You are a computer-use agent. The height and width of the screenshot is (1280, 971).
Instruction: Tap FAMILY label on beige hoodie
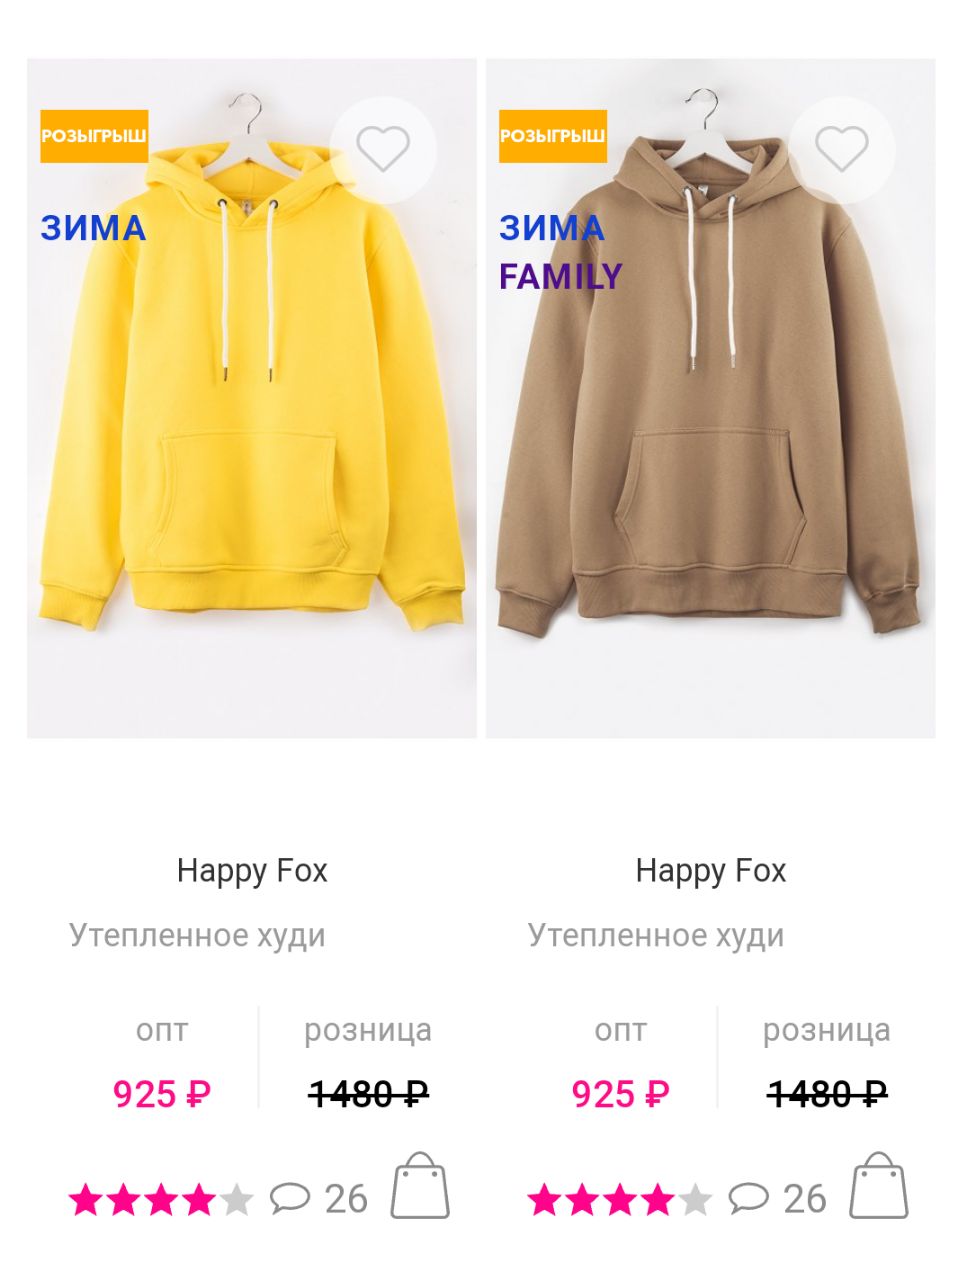[561, 276]
